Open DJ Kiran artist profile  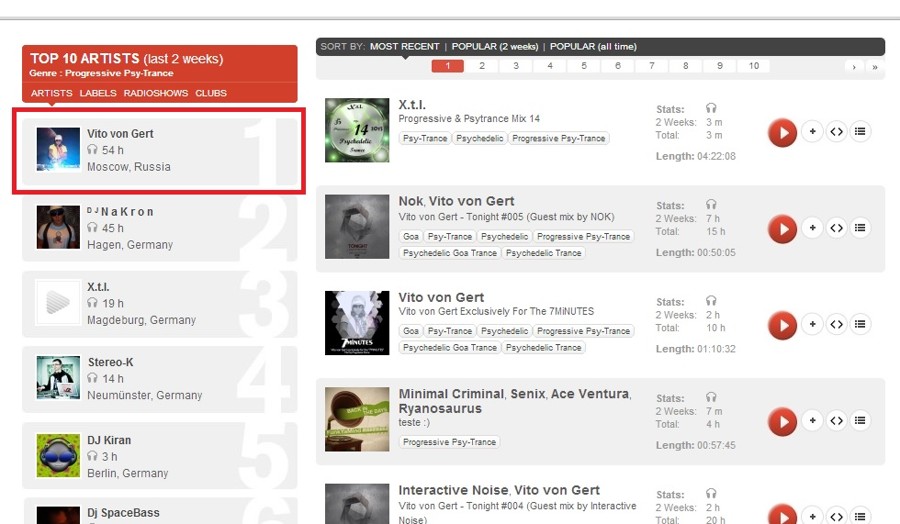[x=109, y=440]
